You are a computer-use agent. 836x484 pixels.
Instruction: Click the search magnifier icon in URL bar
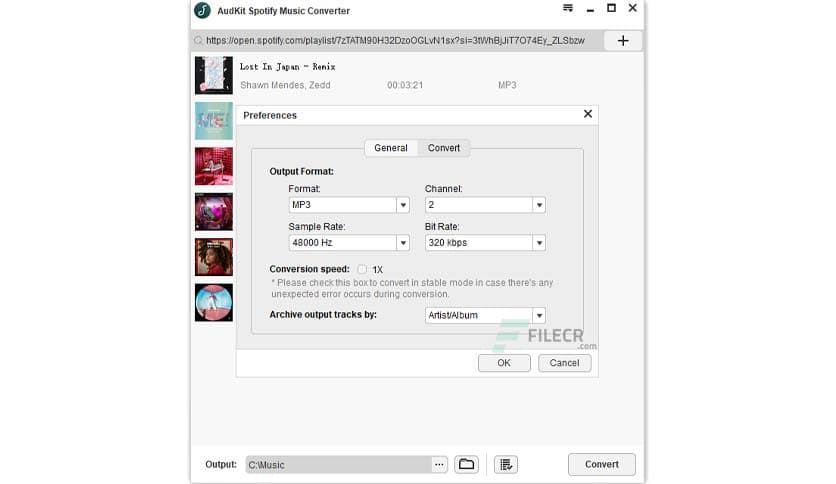point(198,41)
